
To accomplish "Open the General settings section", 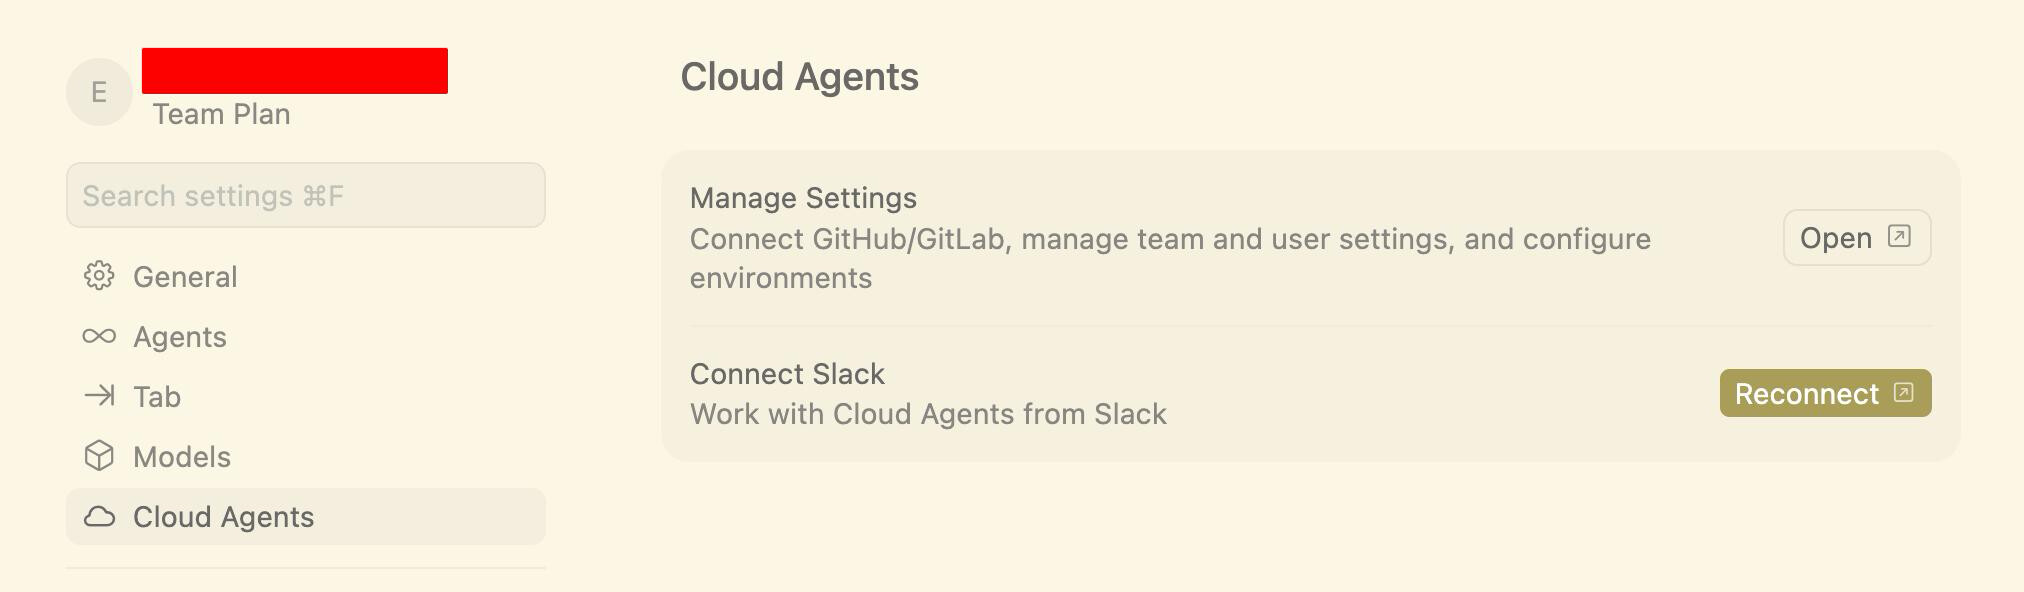I will (306, 277).
